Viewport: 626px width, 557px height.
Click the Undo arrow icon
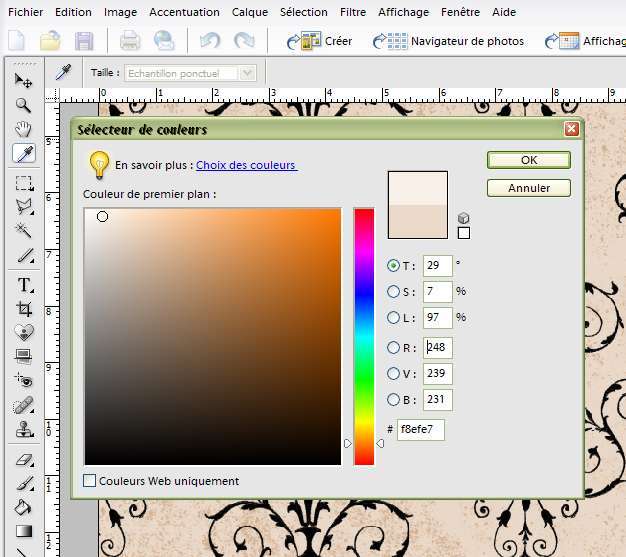210,40
